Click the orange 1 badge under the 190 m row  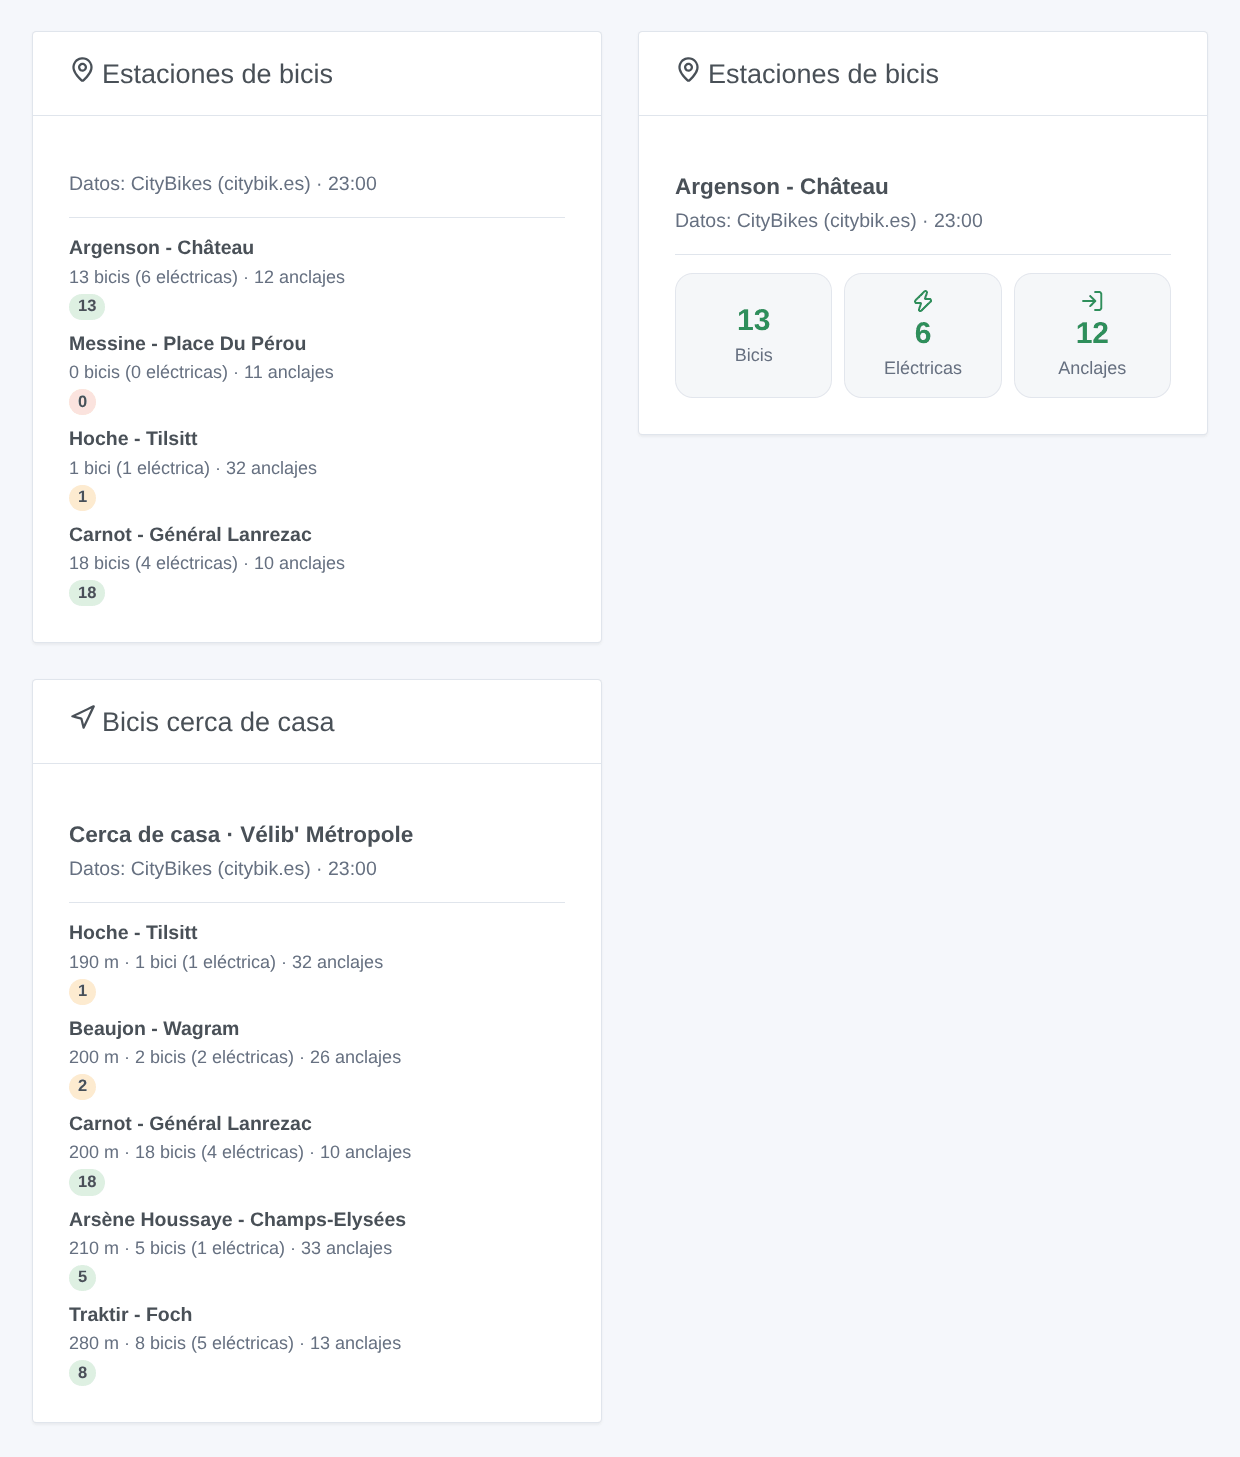pos(82,992)
